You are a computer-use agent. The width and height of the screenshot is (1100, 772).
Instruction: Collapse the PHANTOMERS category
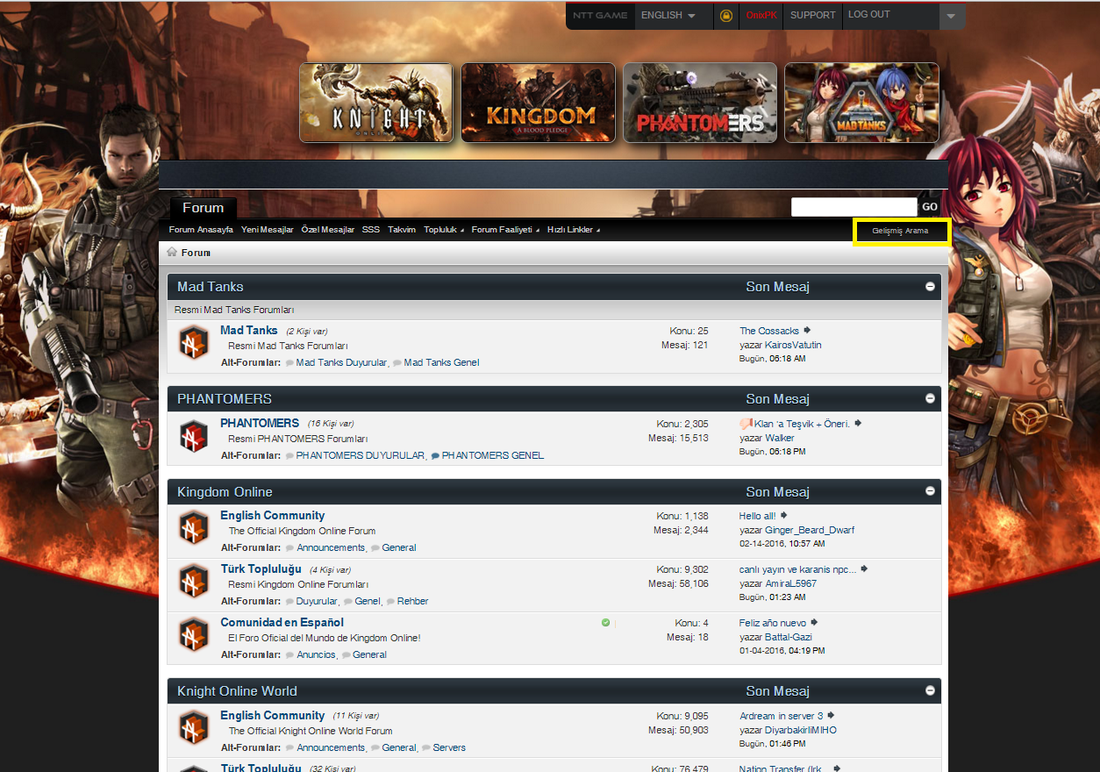[x=930, y=399]
